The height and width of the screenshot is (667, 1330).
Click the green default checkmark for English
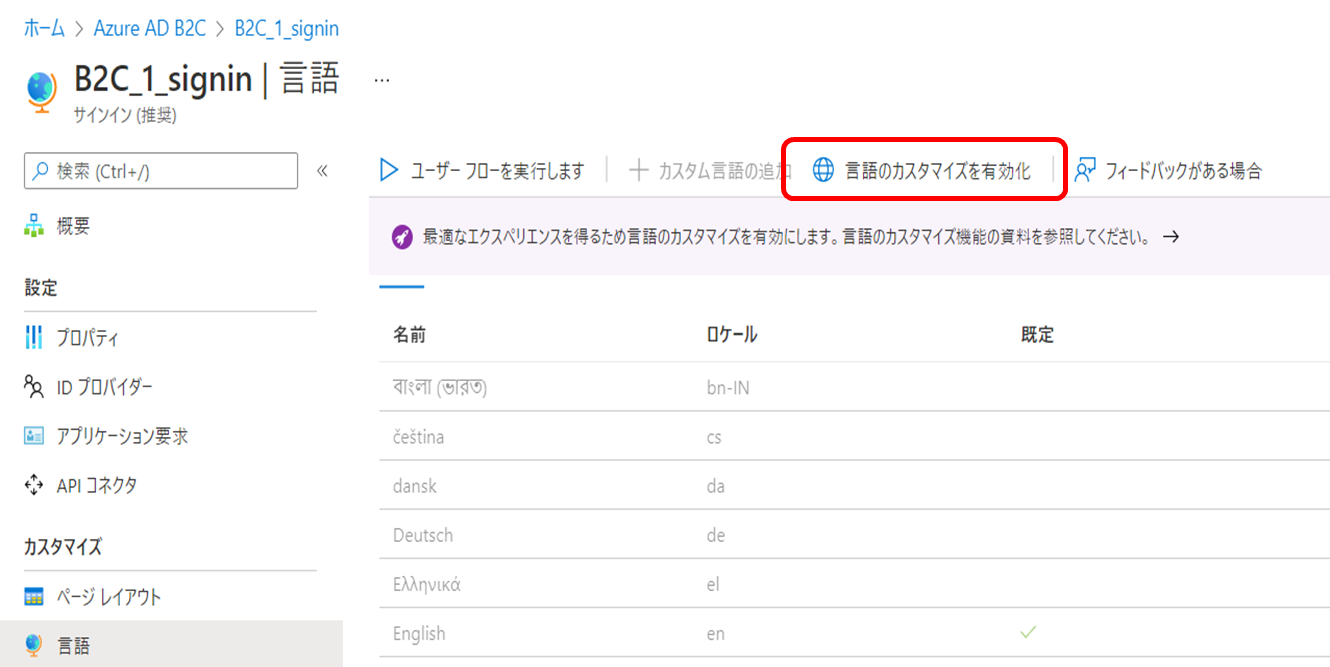[x=1028, y=632]
